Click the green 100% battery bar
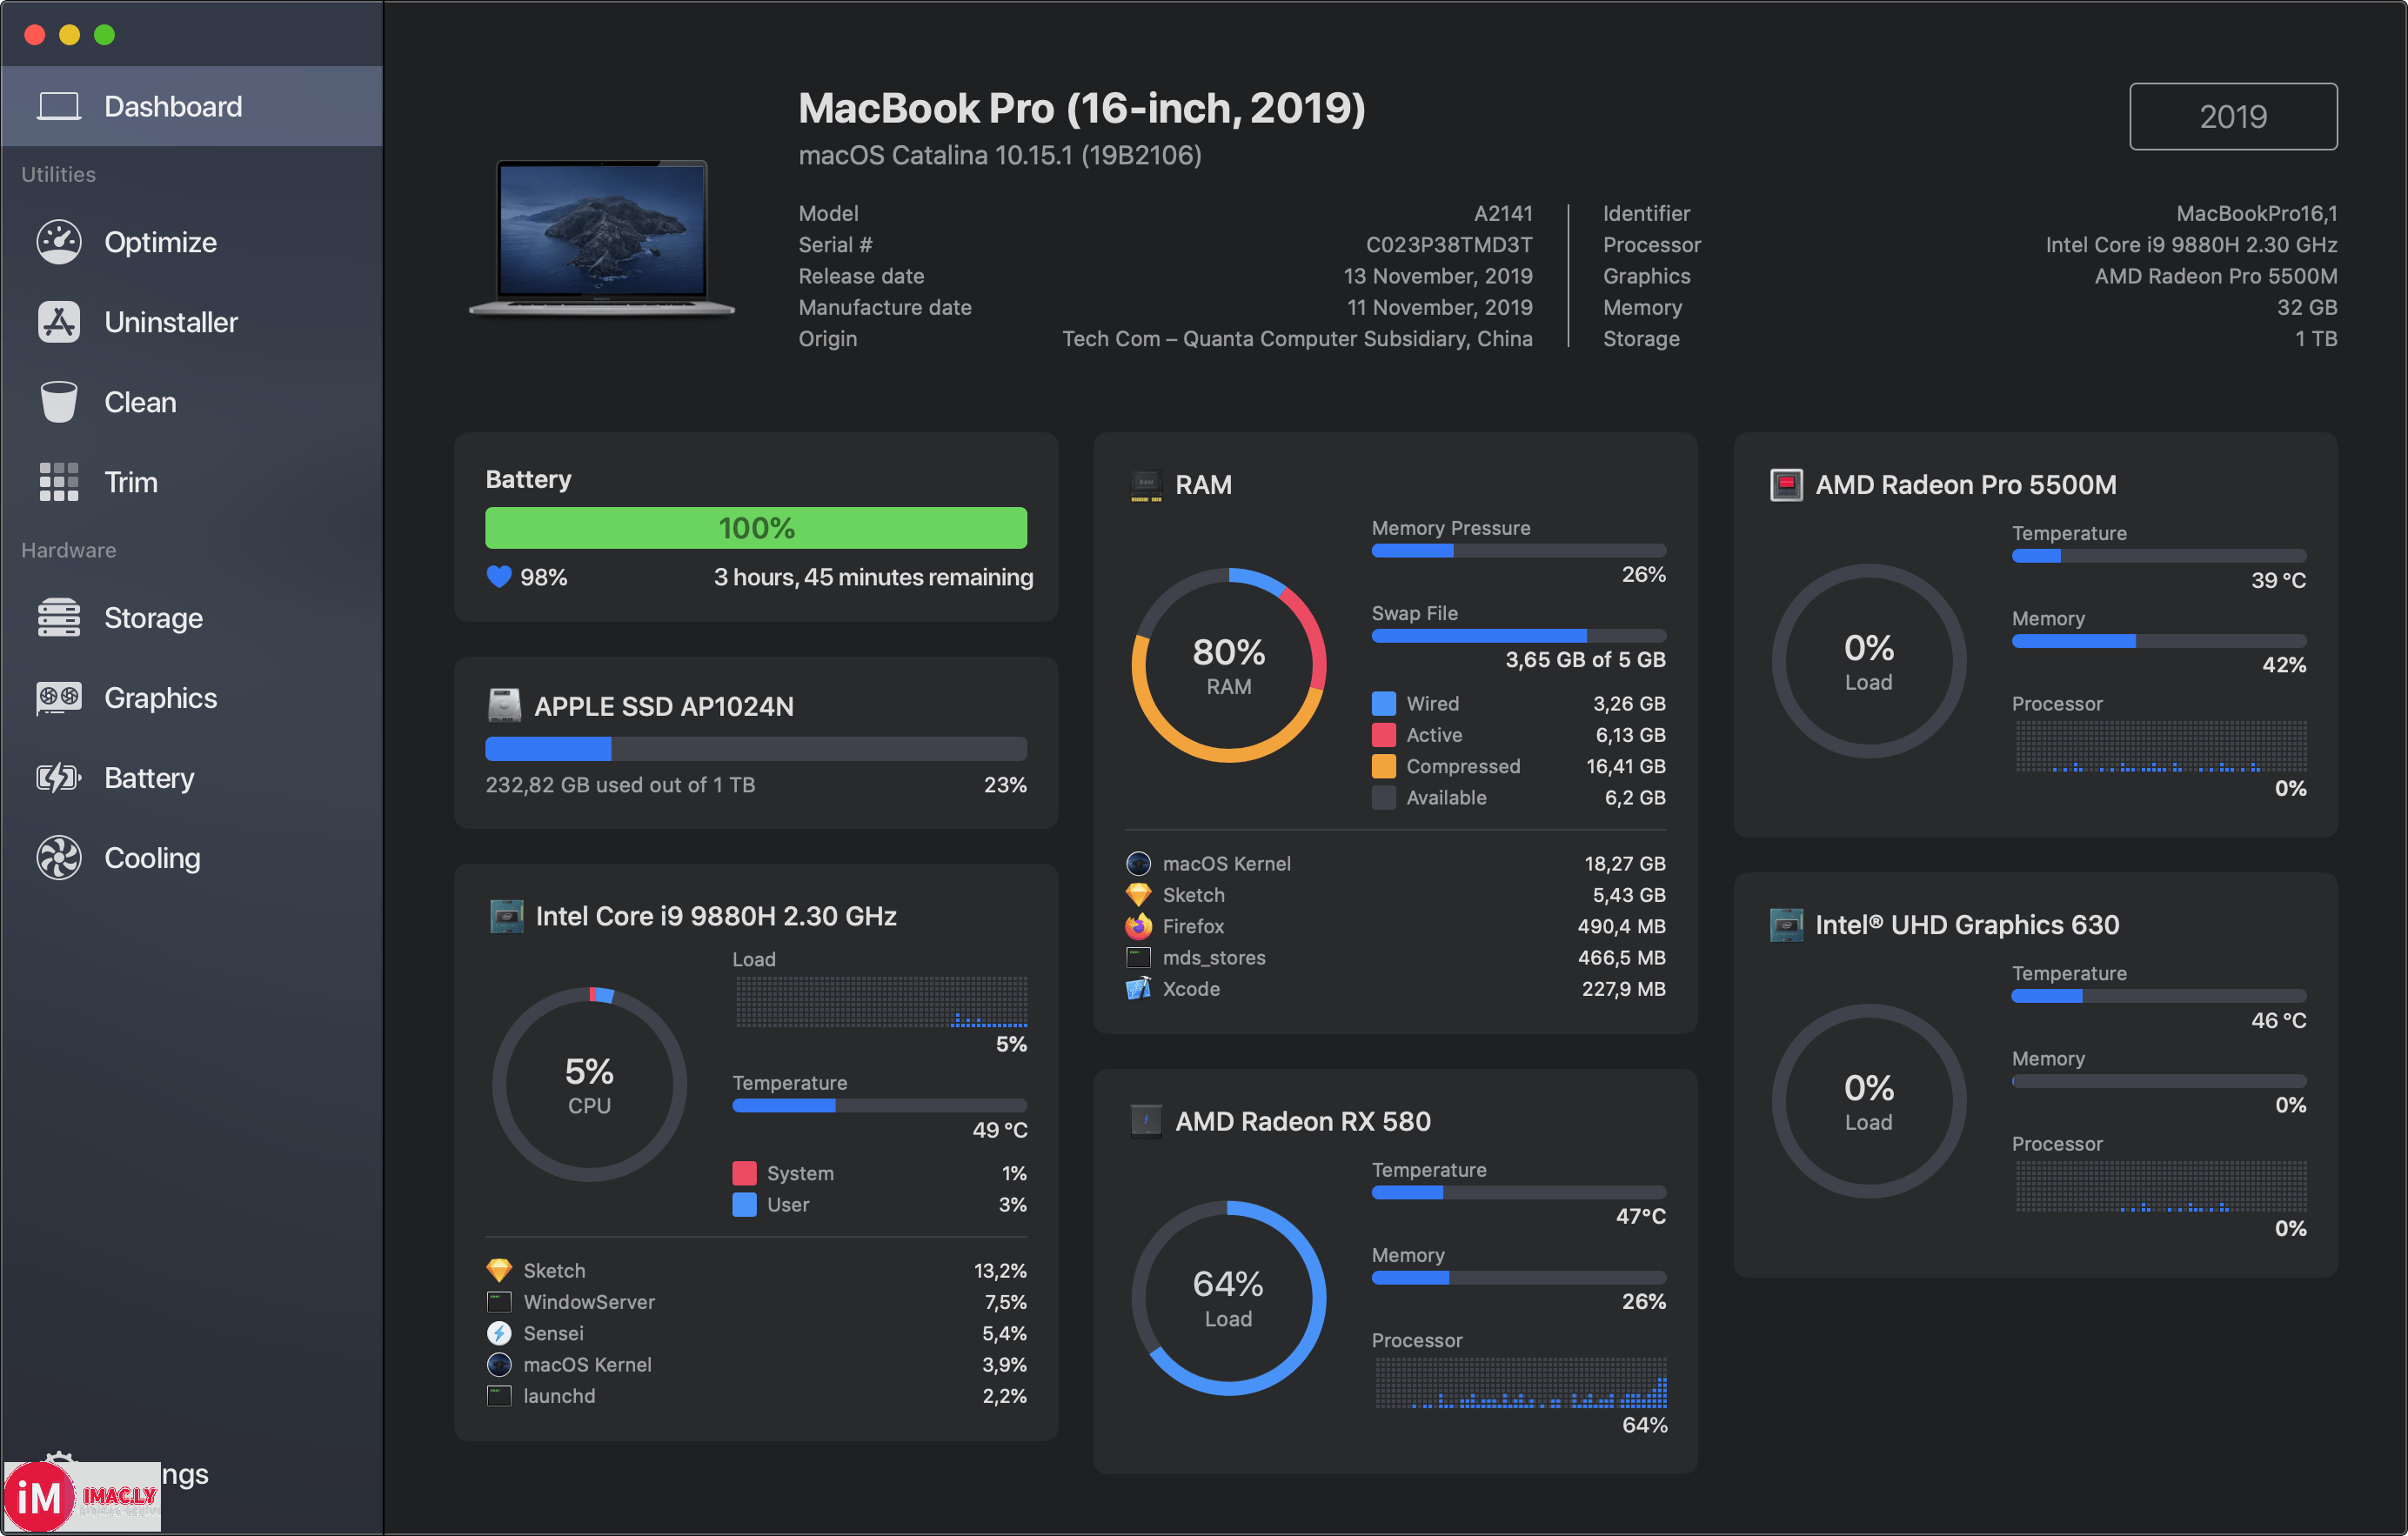The height and width of the screenshot is (1536, 2408). tap(756, 528)
